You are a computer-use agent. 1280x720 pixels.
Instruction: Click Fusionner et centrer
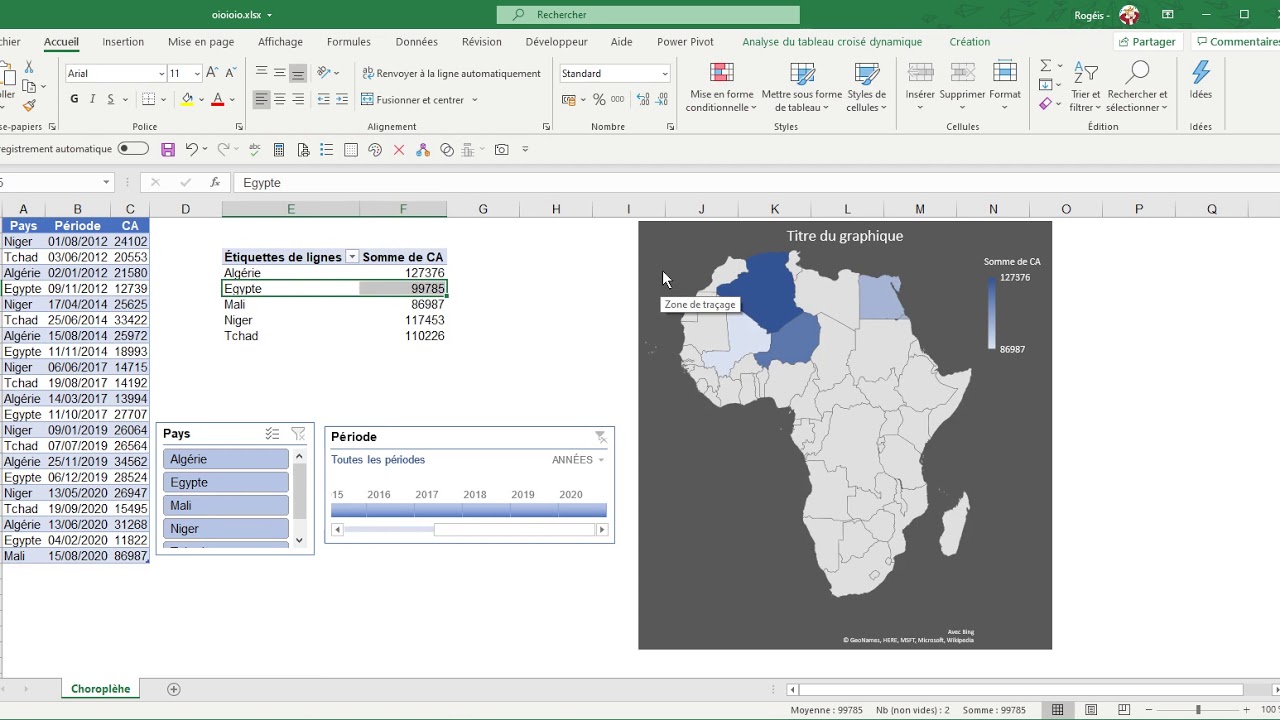(420, 100)
